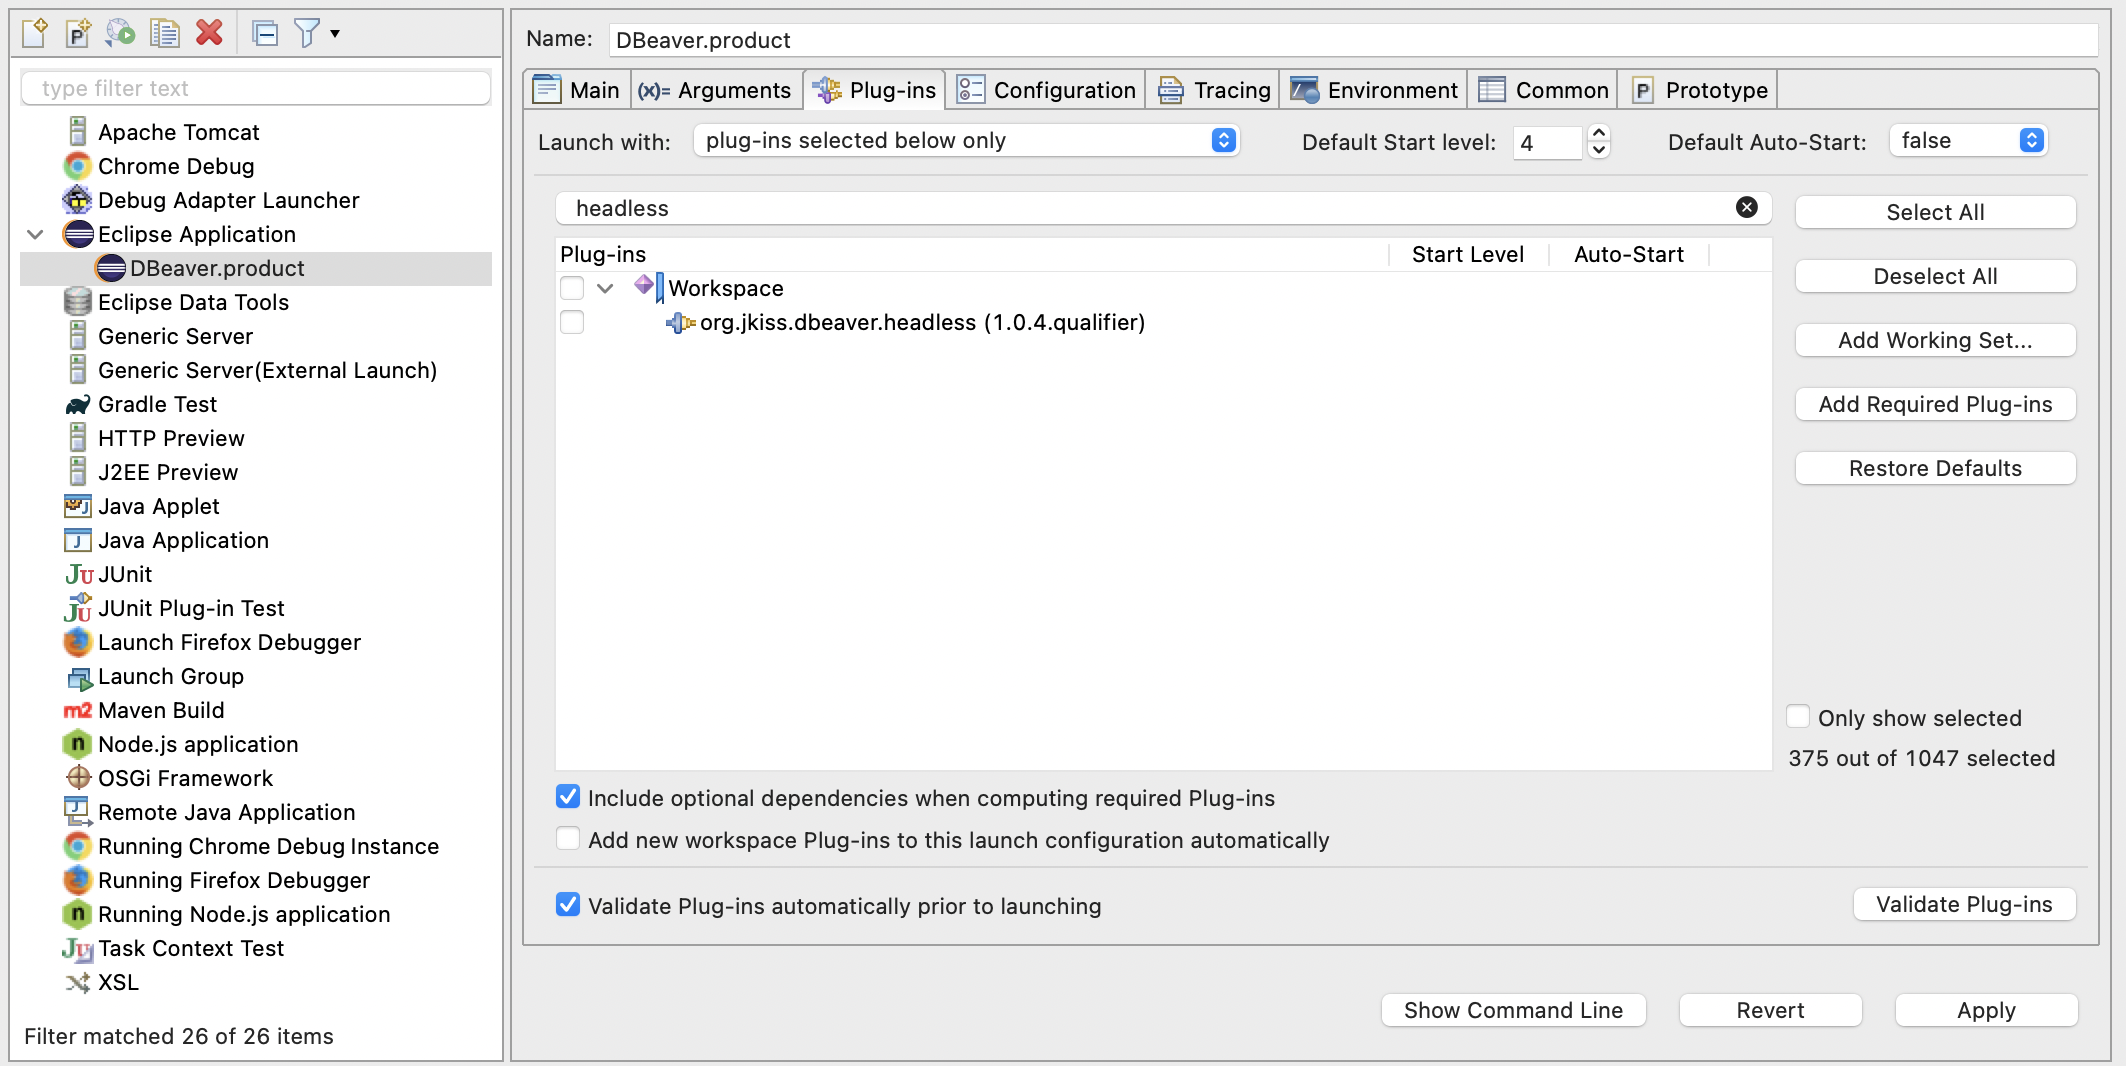Click the Maven Build m2 icon

click(x=78, y=710)
